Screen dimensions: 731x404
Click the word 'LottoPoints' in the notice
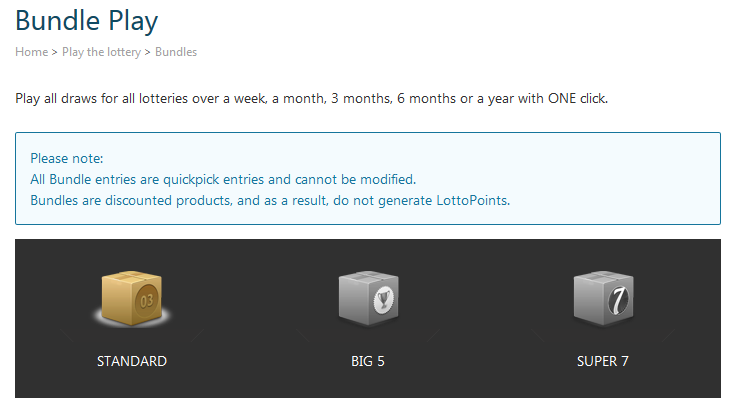pos(470,200)
